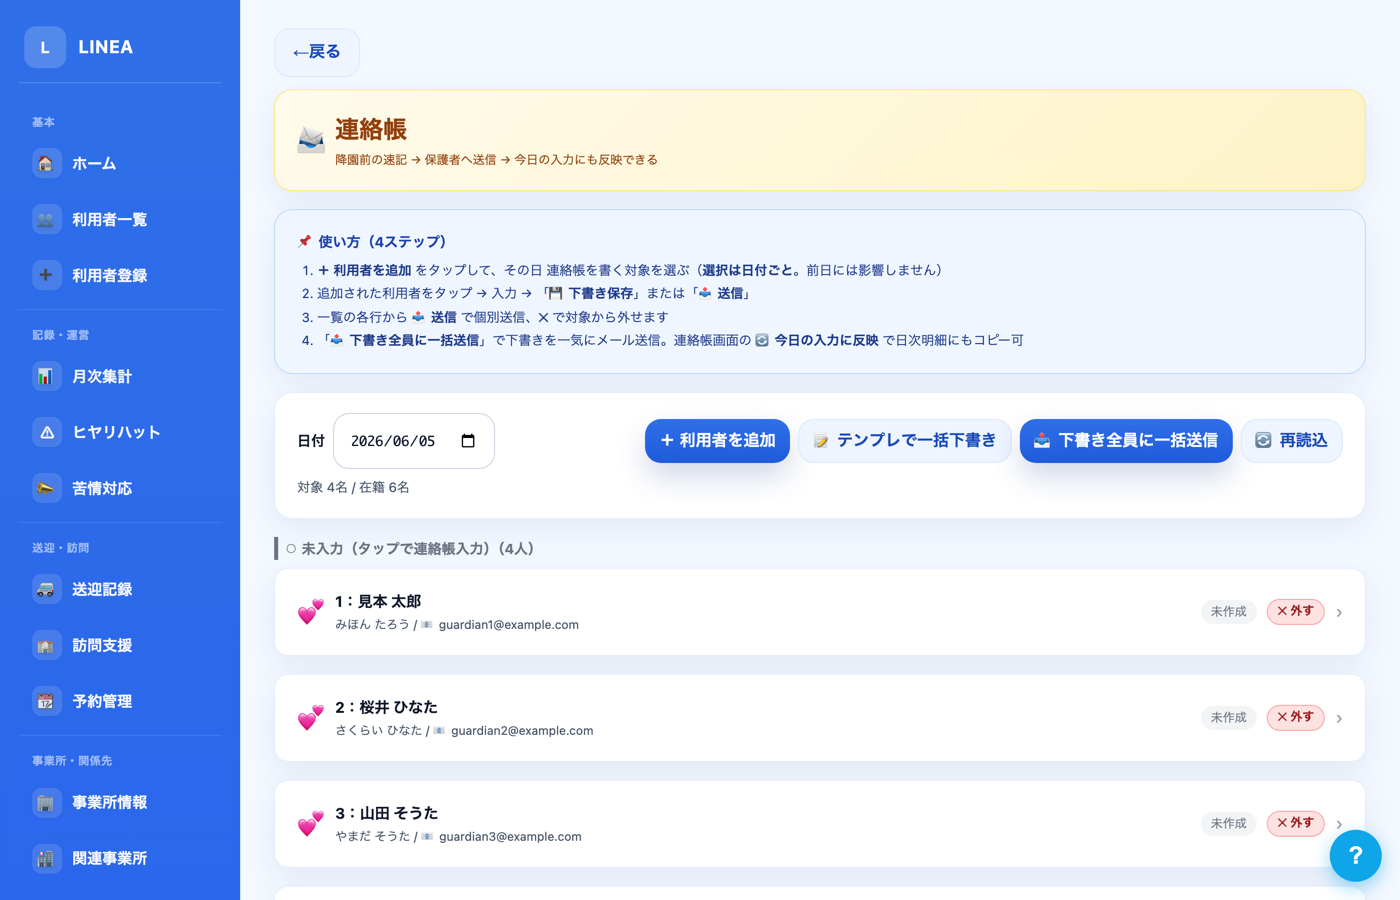The image size is (1400, 900).
Task: Expand 見本 太郎 row chevron
Action: coord(1339,612)
